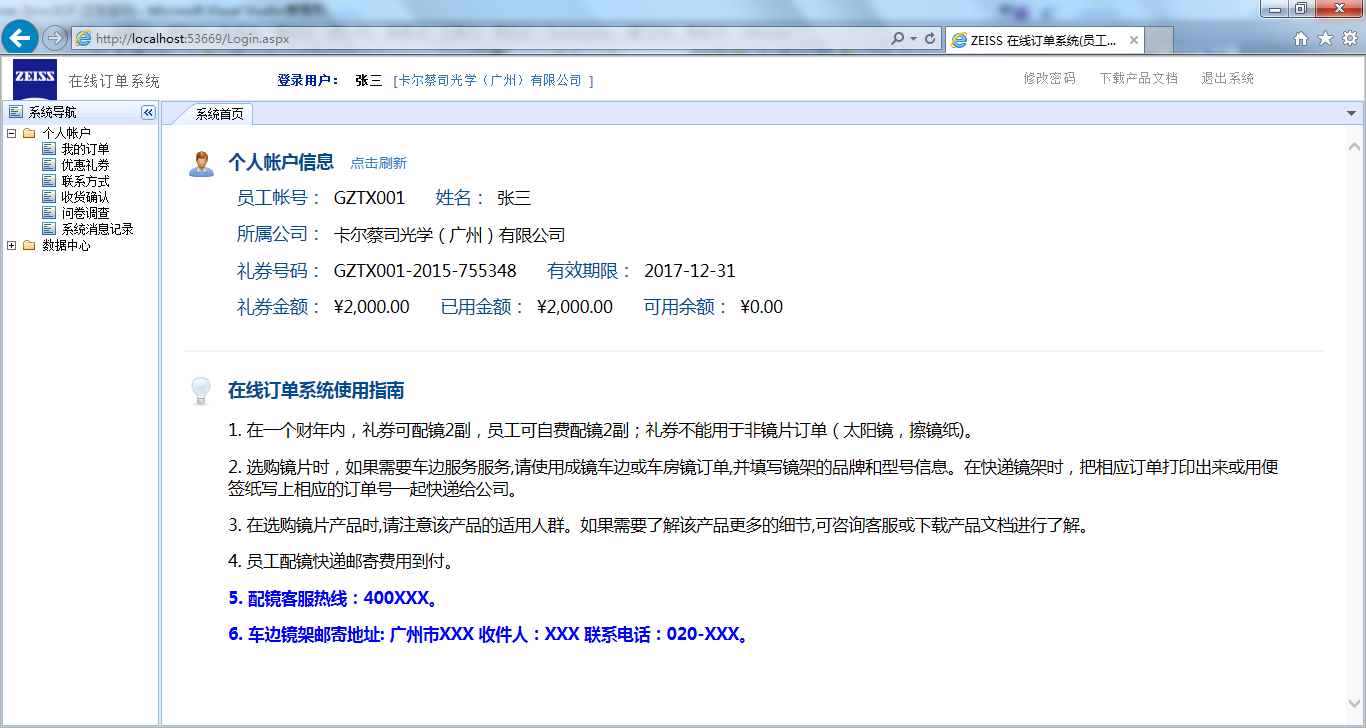Click the localhost URL address field
The width and height of the screenshot is (1366, 728).
click(x=480, y=39)
